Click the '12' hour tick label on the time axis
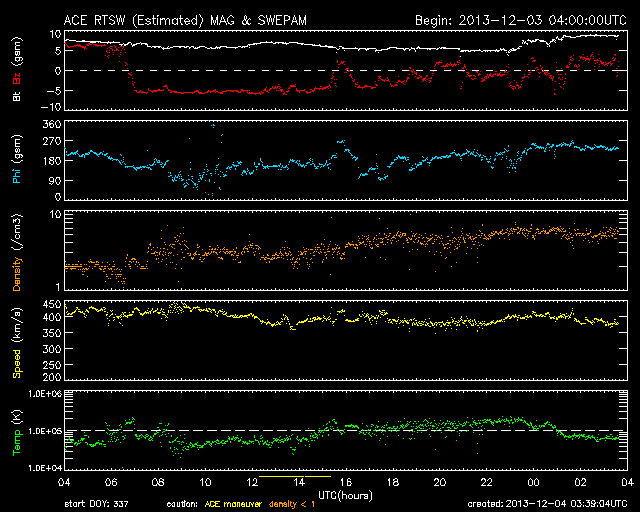 click(x=252, y=482)
